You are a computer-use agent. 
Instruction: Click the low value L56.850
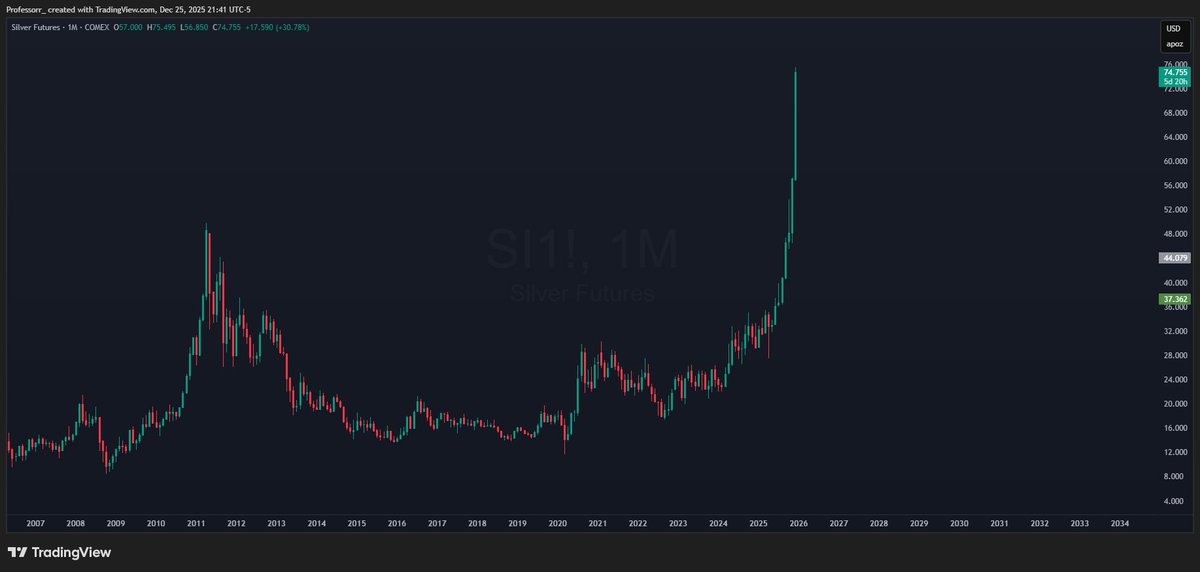coord(194,27)
